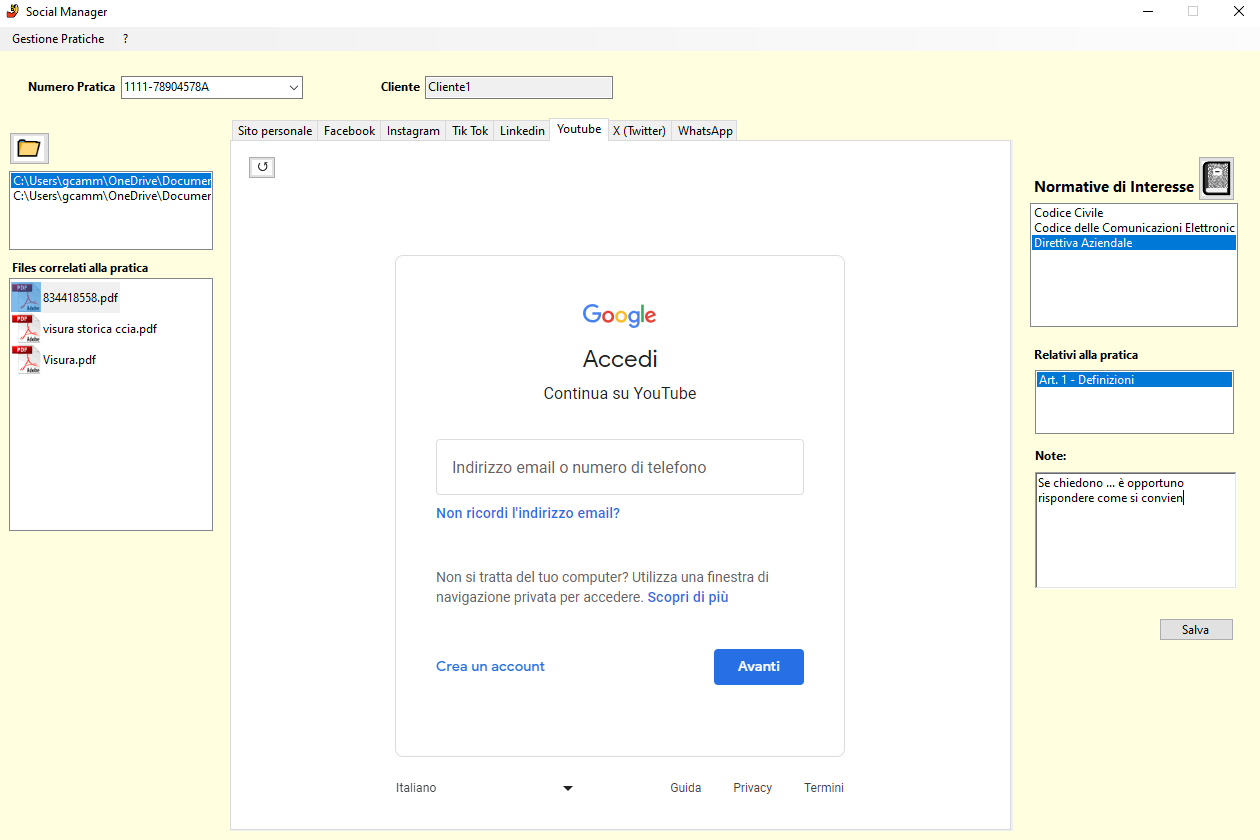Follow the Crea un account link
The height and width of the screenshot is (840, 1260).
click(x=490, y=667)
